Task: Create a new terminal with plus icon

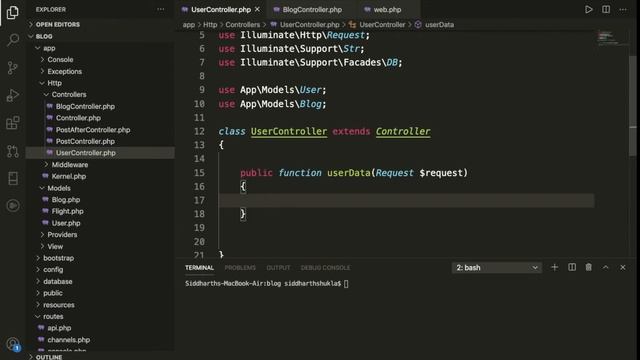Action: tap(554, 267)
